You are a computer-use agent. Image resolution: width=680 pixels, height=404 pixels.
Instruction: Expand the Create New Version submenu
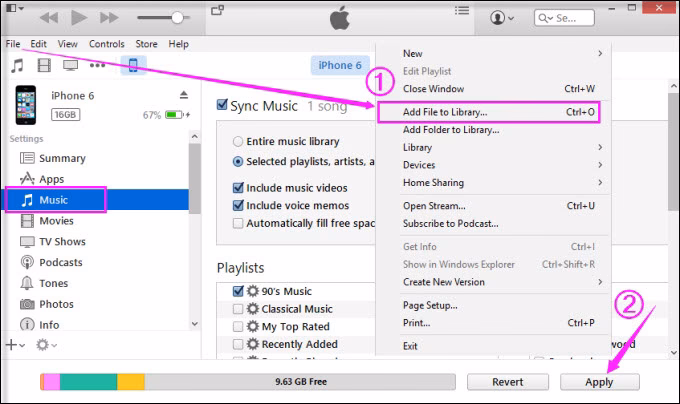click(x=493, y=282)
